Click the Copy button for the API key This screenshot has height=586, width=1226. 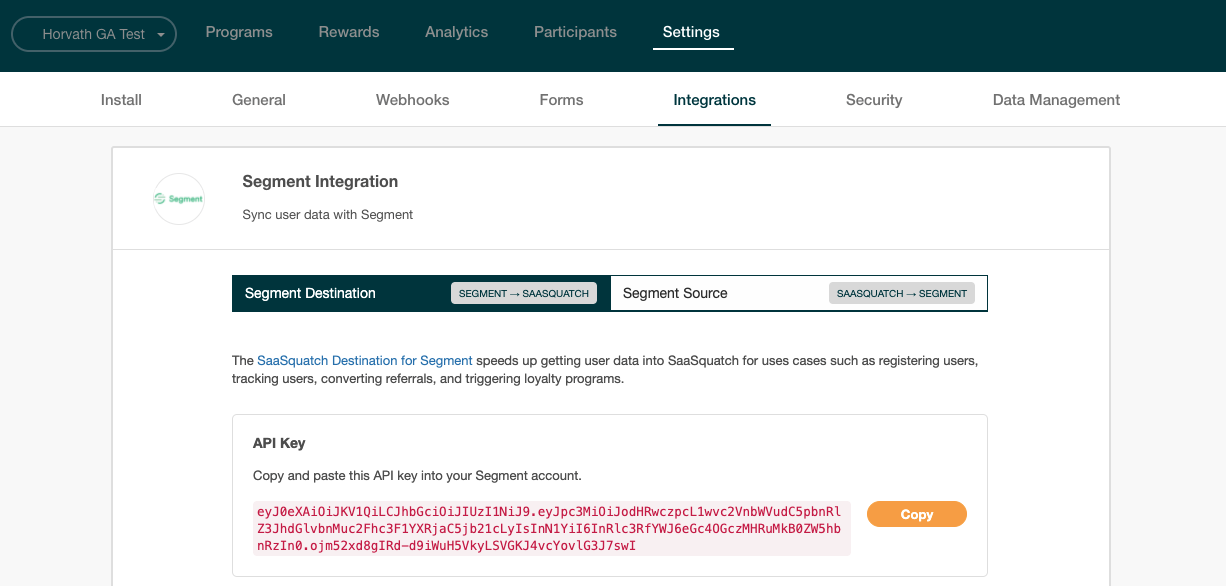[x=916, y=513]
